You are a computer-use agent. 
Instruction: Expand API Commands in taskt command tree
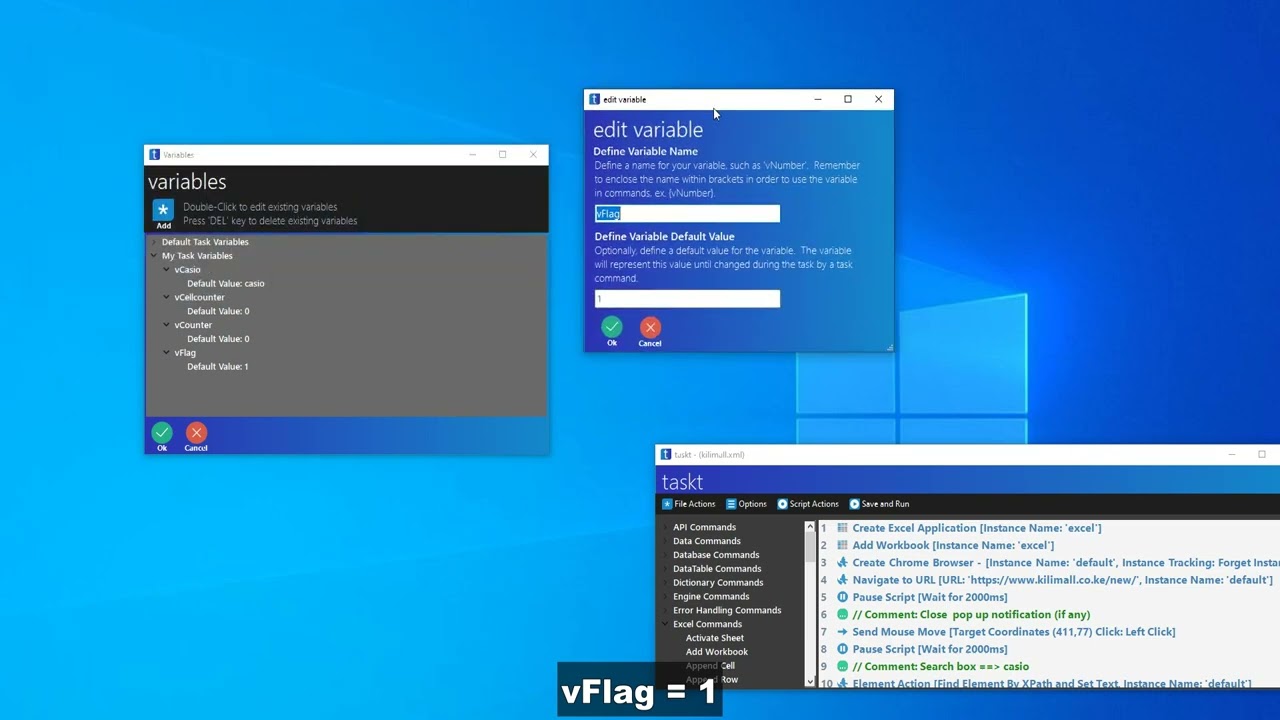pos(666,527)
